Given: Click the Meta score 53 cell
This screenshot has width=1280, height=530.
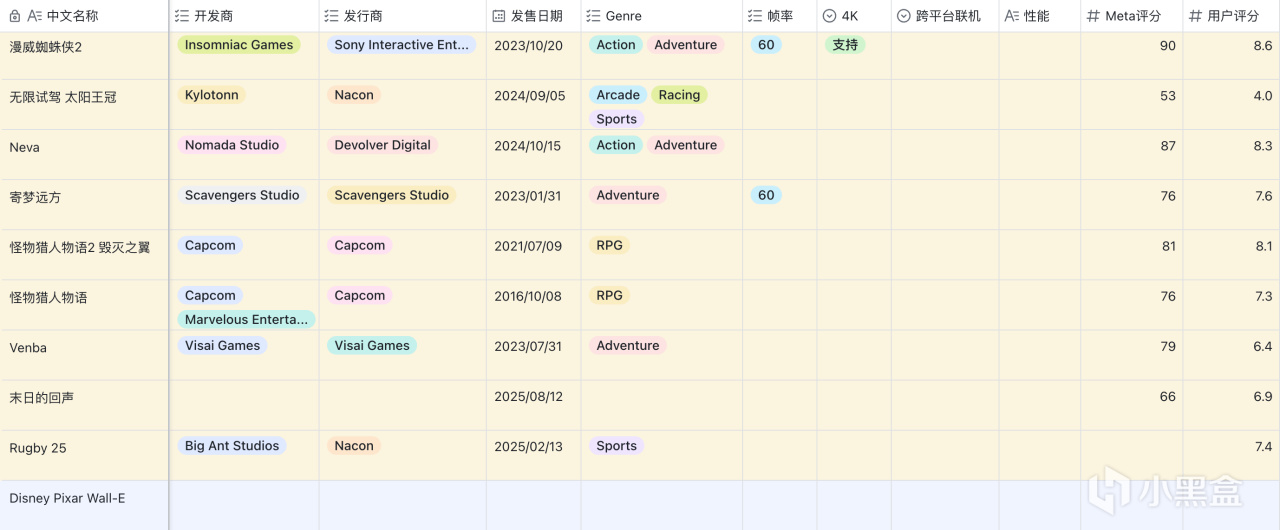Looking at the screenshot, I should click(x=1132, y=104).
